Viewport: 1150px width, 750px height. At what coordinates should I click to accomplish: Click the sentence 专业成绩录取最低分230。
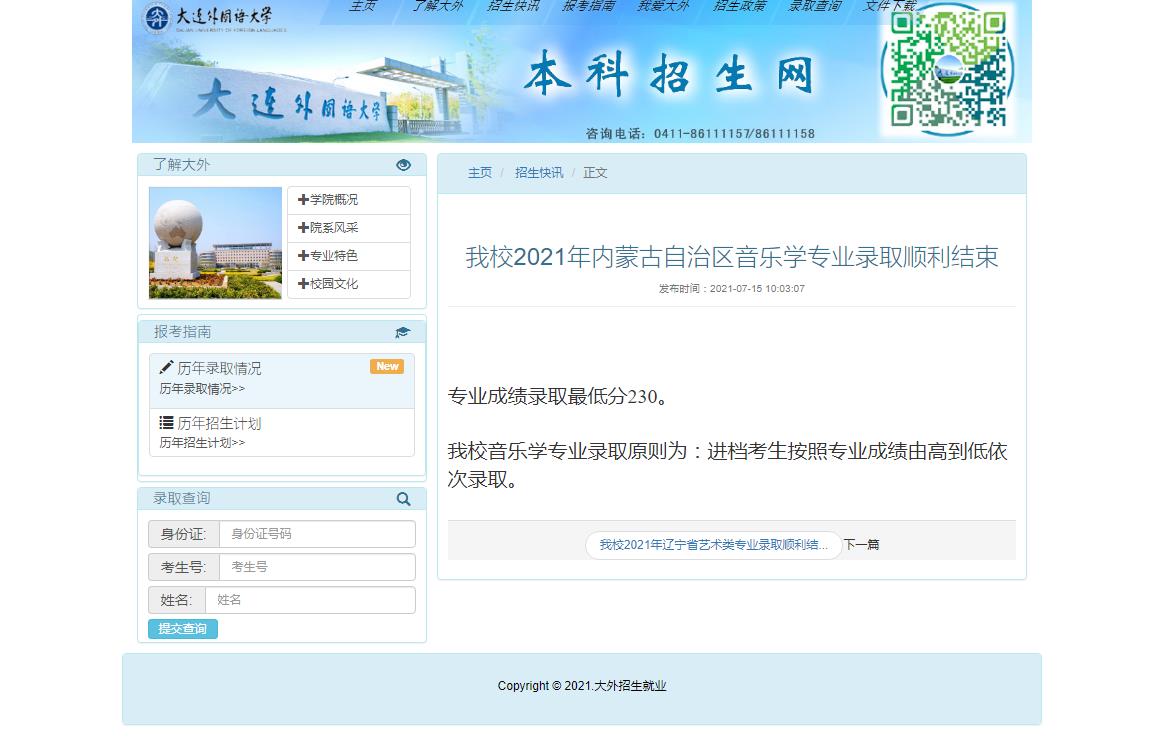coord(557,397)
